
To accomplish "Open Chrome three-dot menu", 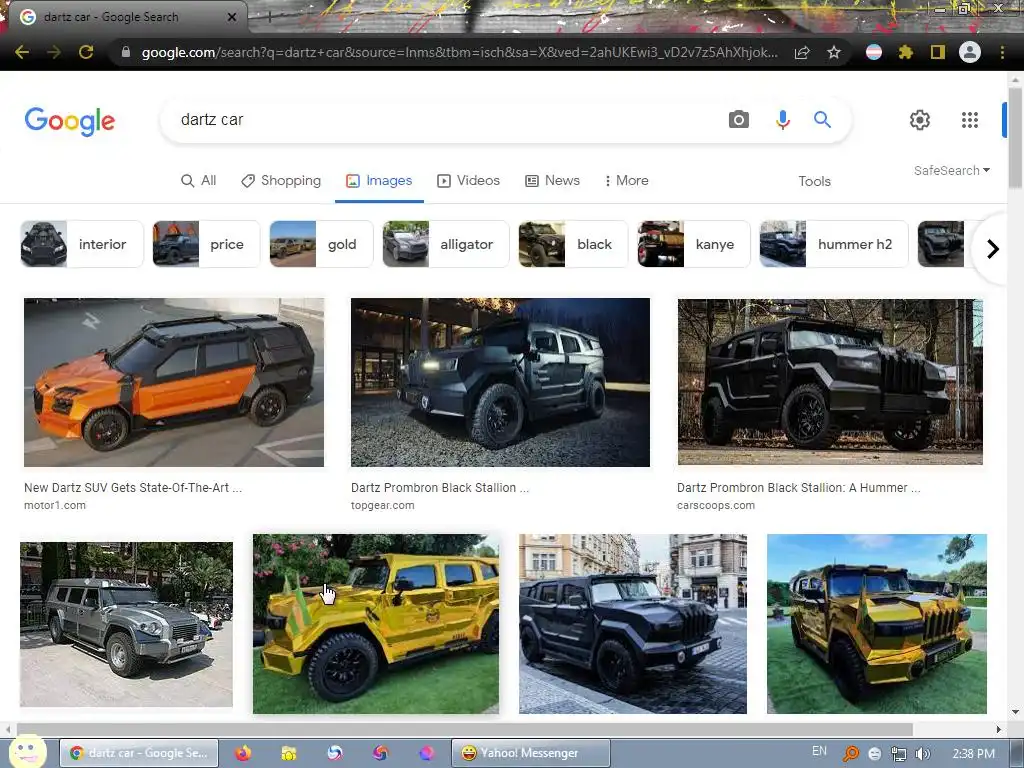I will (1002, 52).
